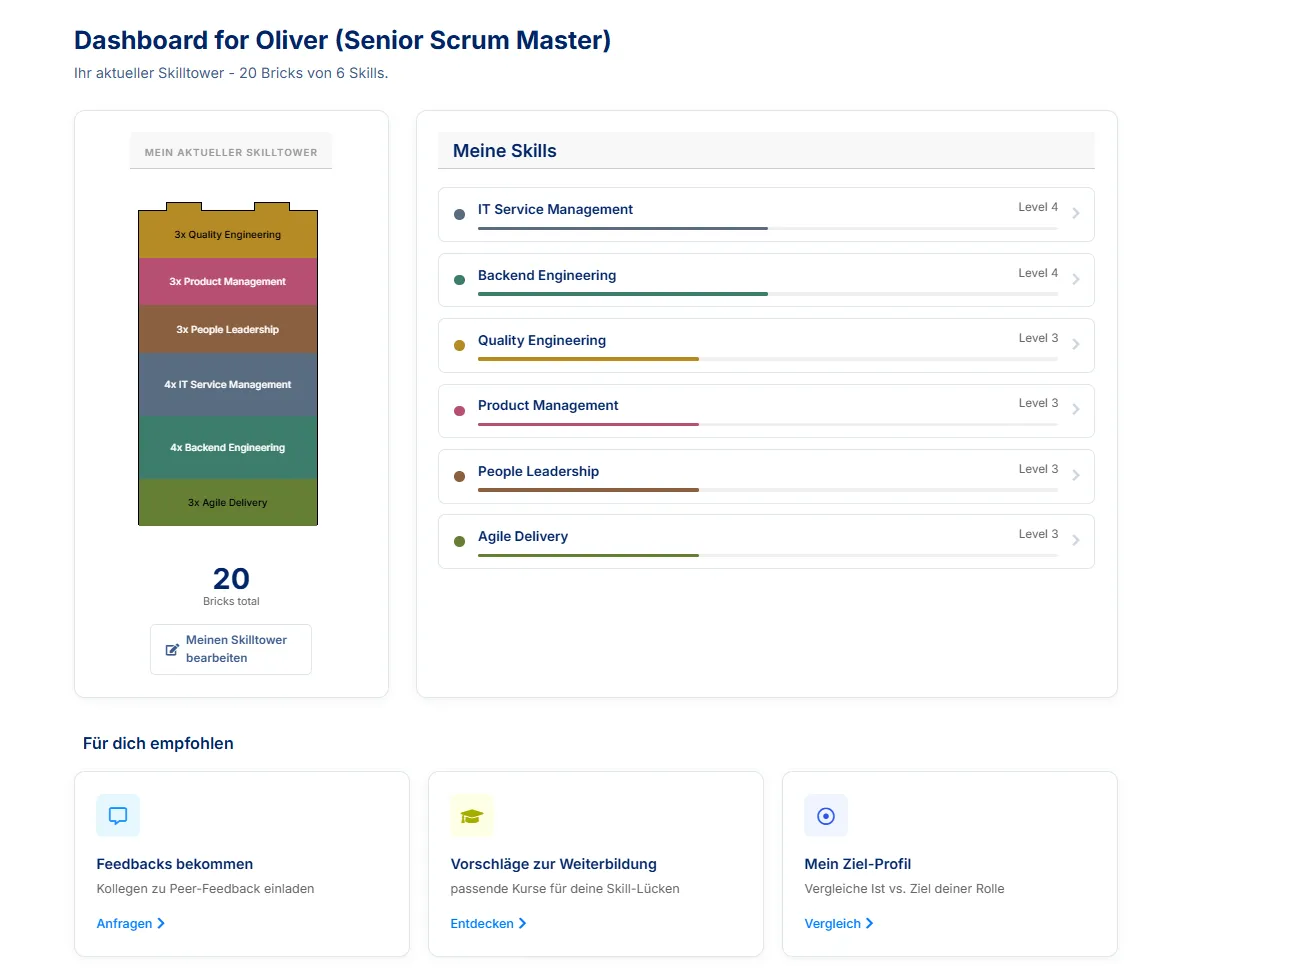
Task: Click the target icon on Mein Ziel-Profil card
Action: (826, 816)
